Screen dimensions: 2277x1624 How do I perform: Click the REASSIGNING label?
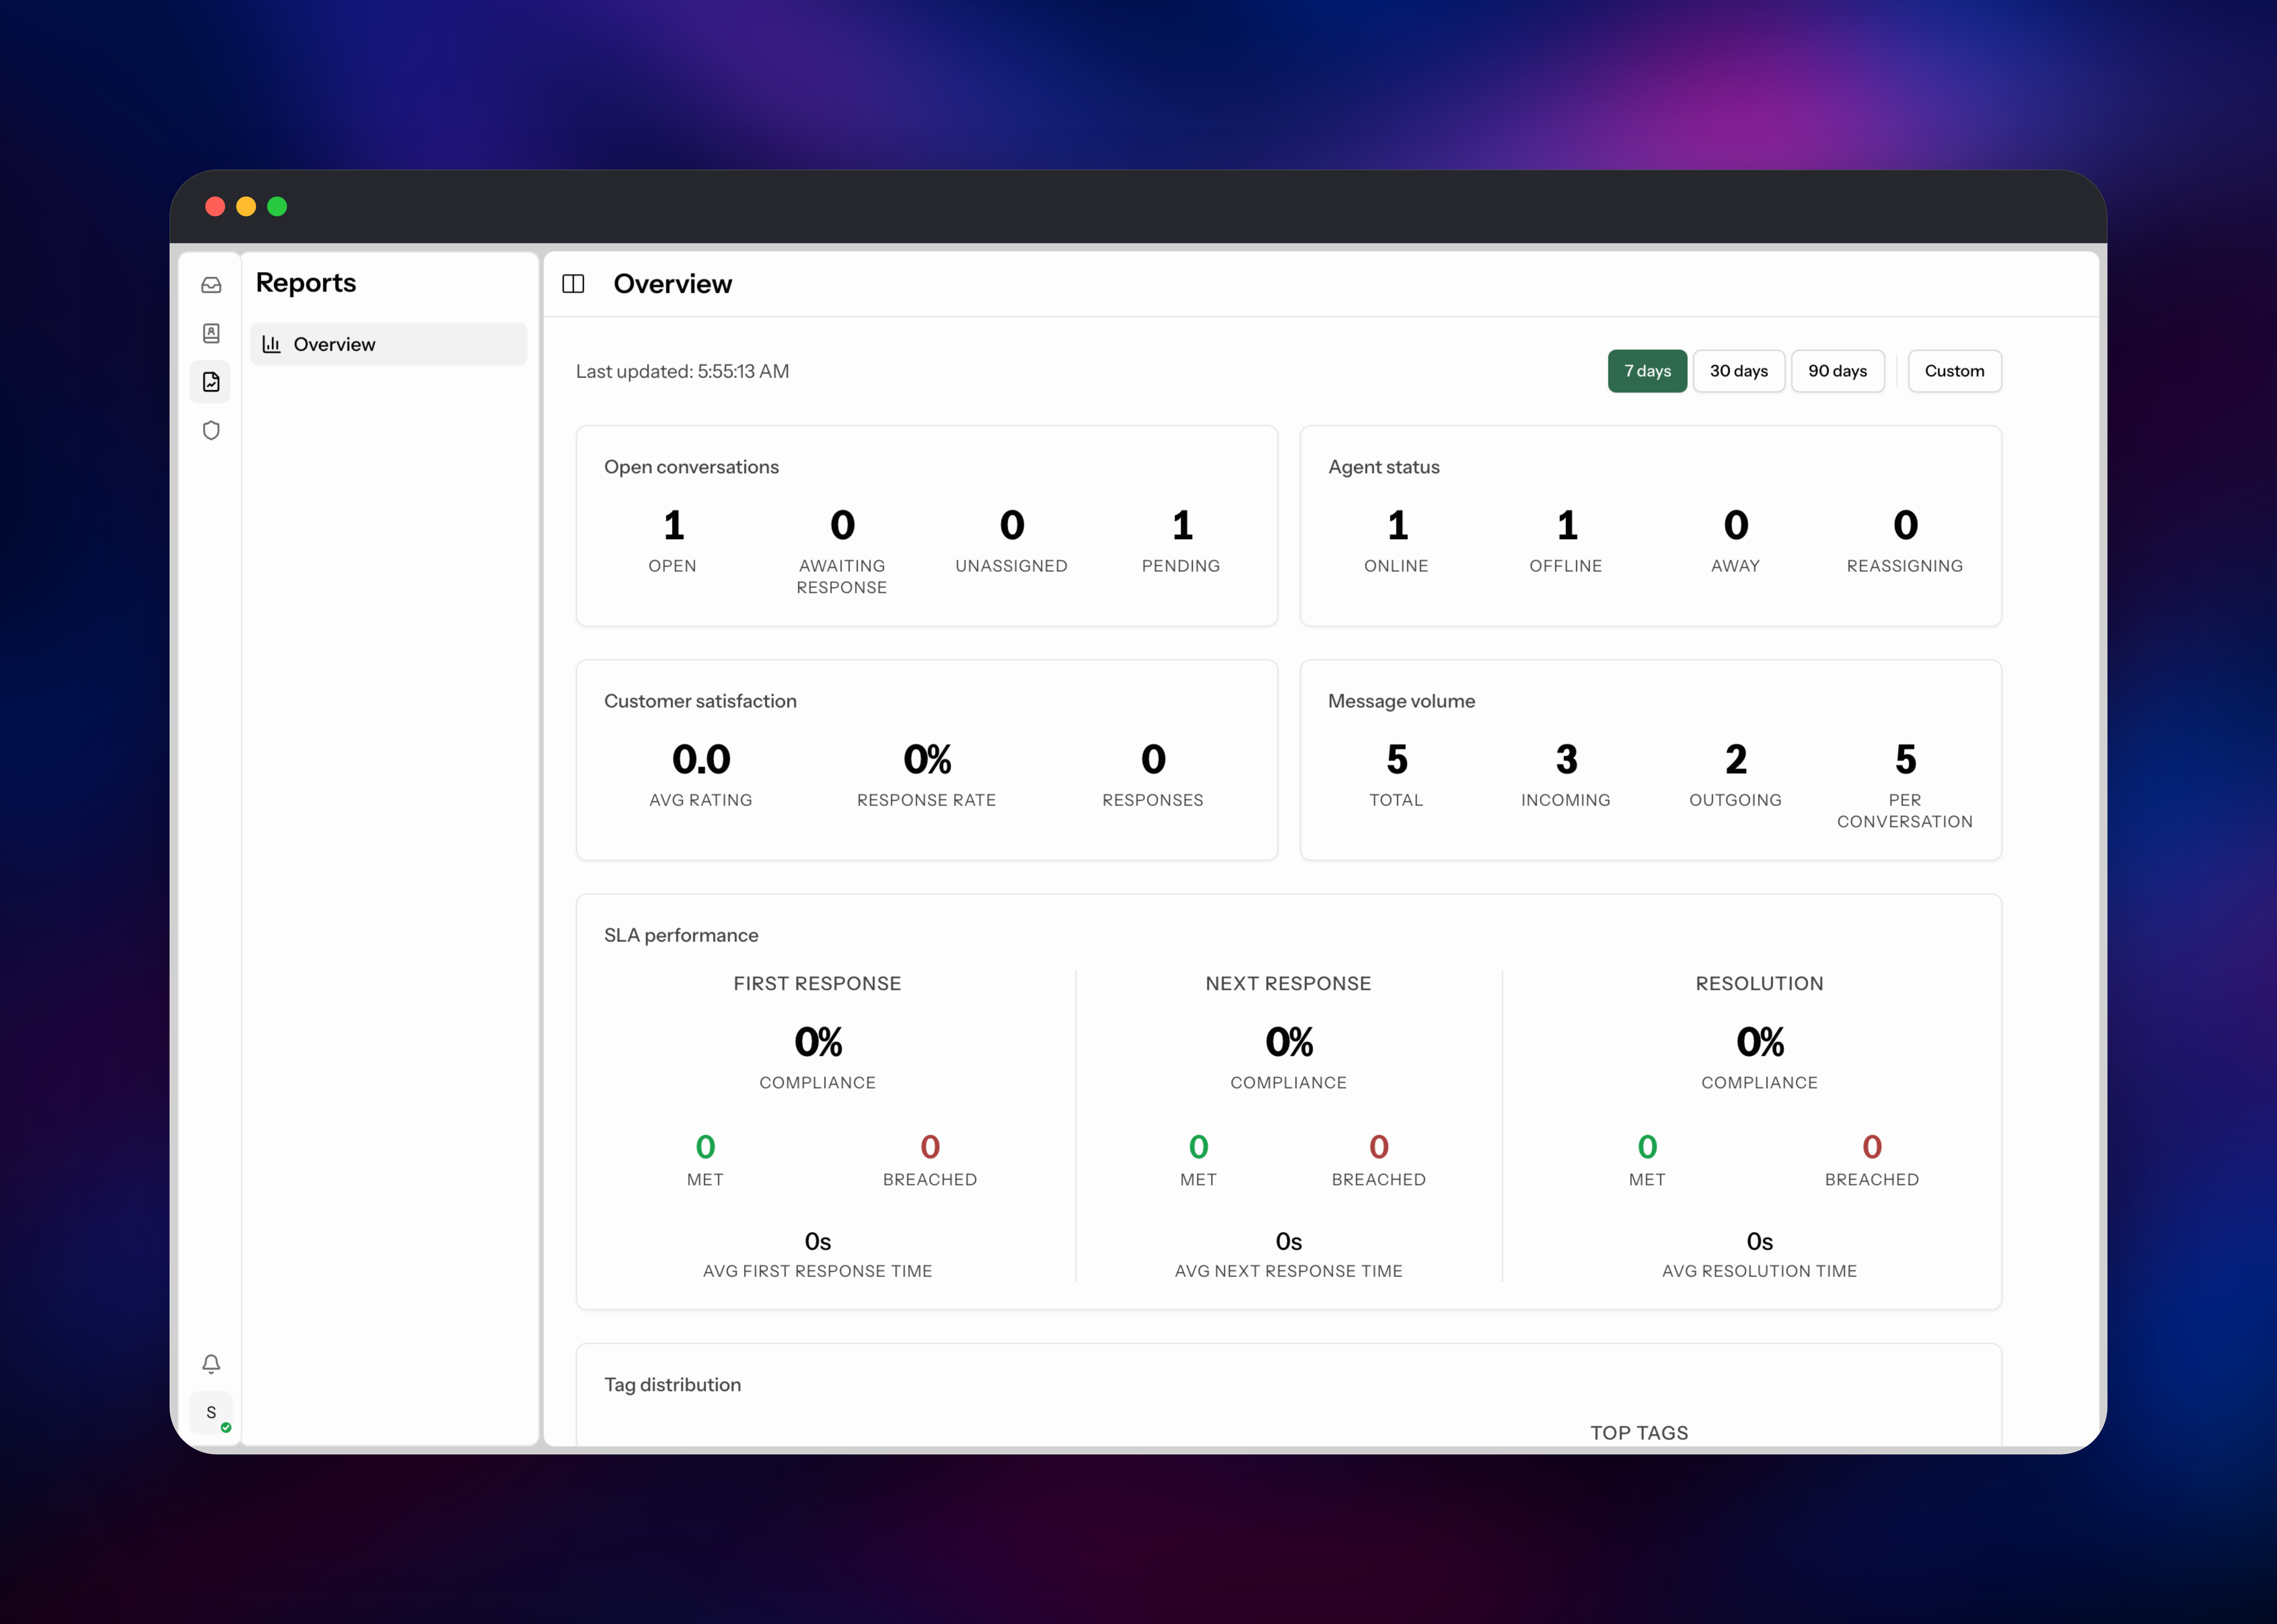tap(1905, 566)
